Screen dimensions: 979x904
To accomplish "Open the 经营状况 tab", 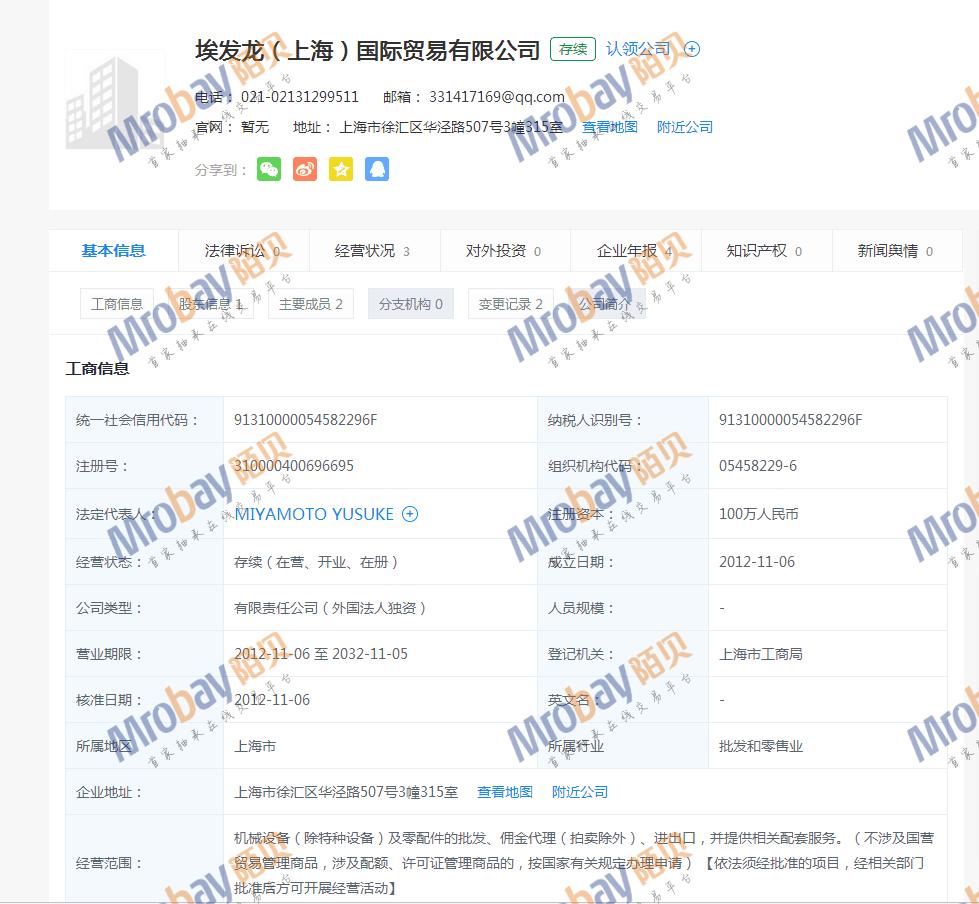I will [x=372, y=251].
